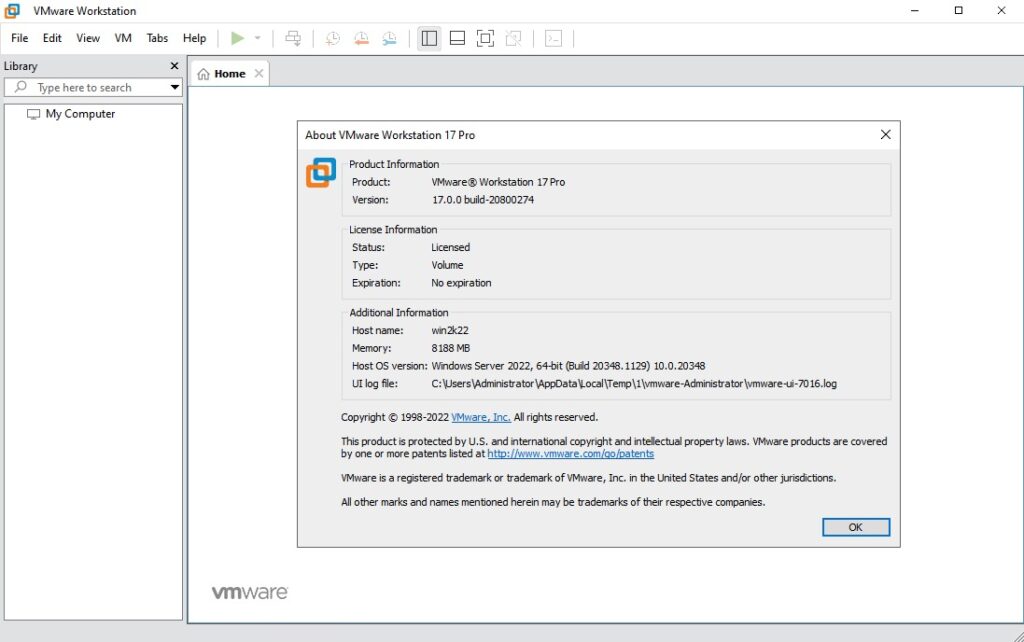1024x642 pixels.
Task: Click the 'Licensed' status value
Action: [451, 248]
